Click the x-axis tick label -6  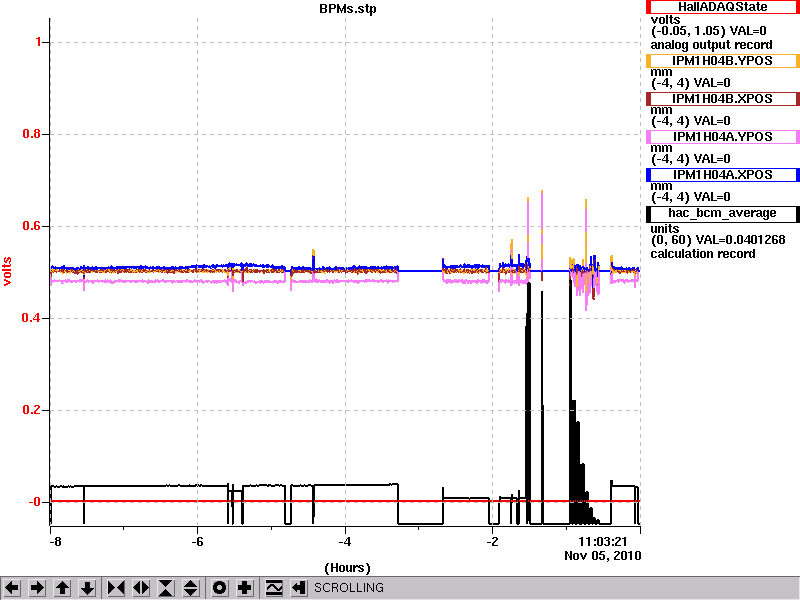pos(197,542)
